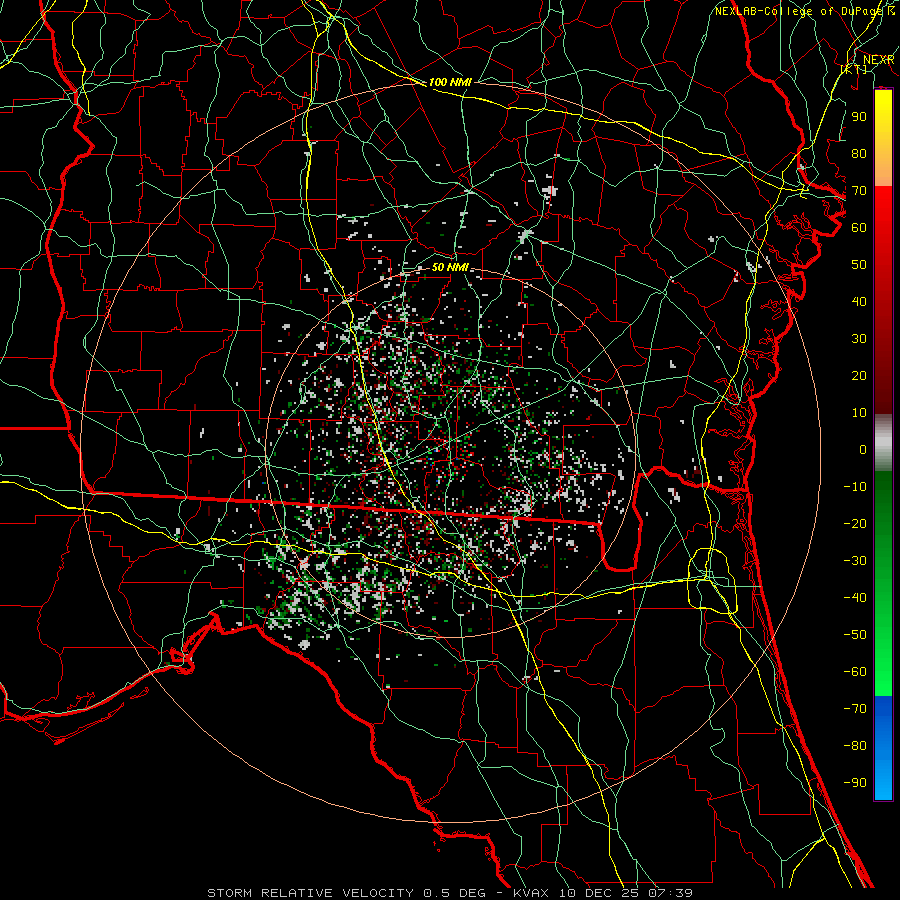Click the 0.5 DEG elevation text
The image size is (900, 900).
click(455, 893)
